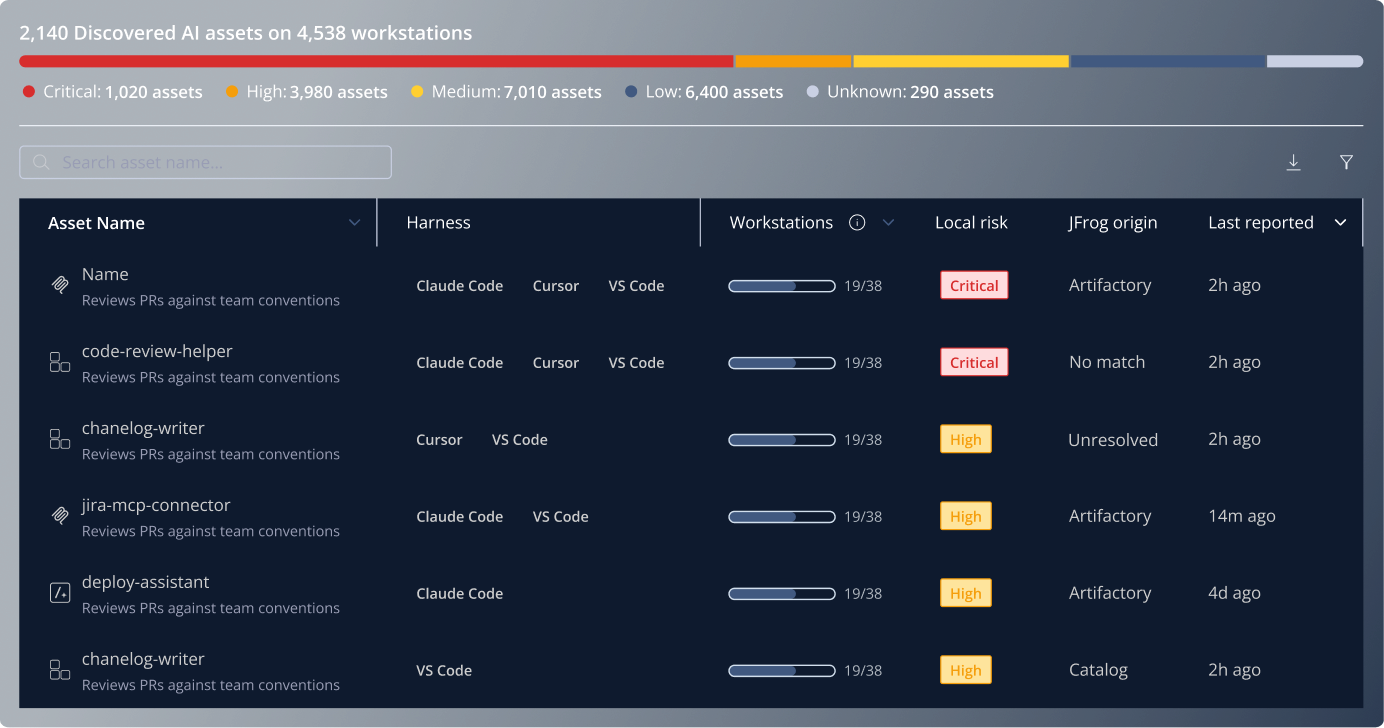1384x728 pixels.
Task: Click the yellow Medium segment of the risk bar
Action: click(961, 61)
